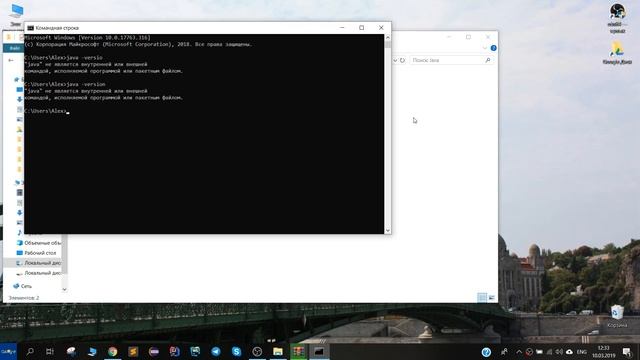The width and height of the screenshot is (640, 360).
Task: Go back in Explorer navigation
Action: pos(11,60)
